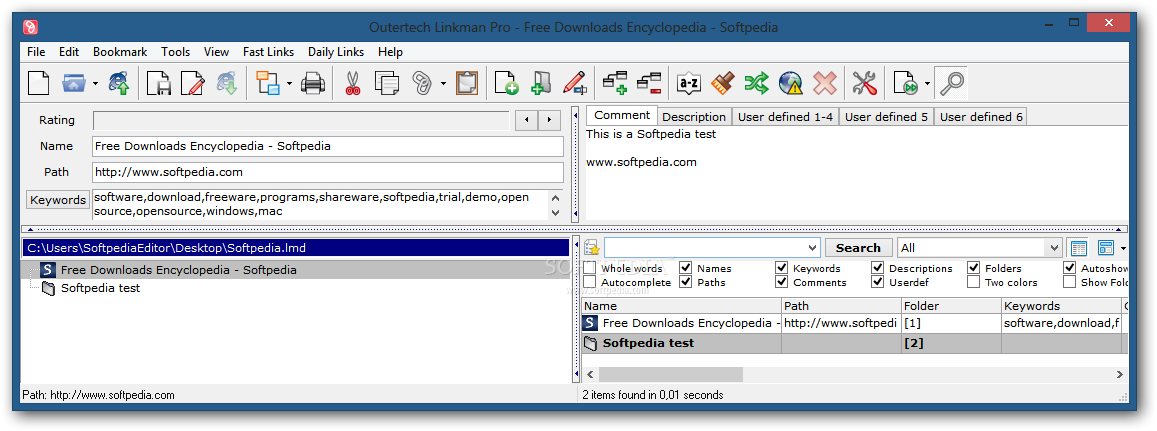Open settings with wrench and screwdriver icon

864,83
